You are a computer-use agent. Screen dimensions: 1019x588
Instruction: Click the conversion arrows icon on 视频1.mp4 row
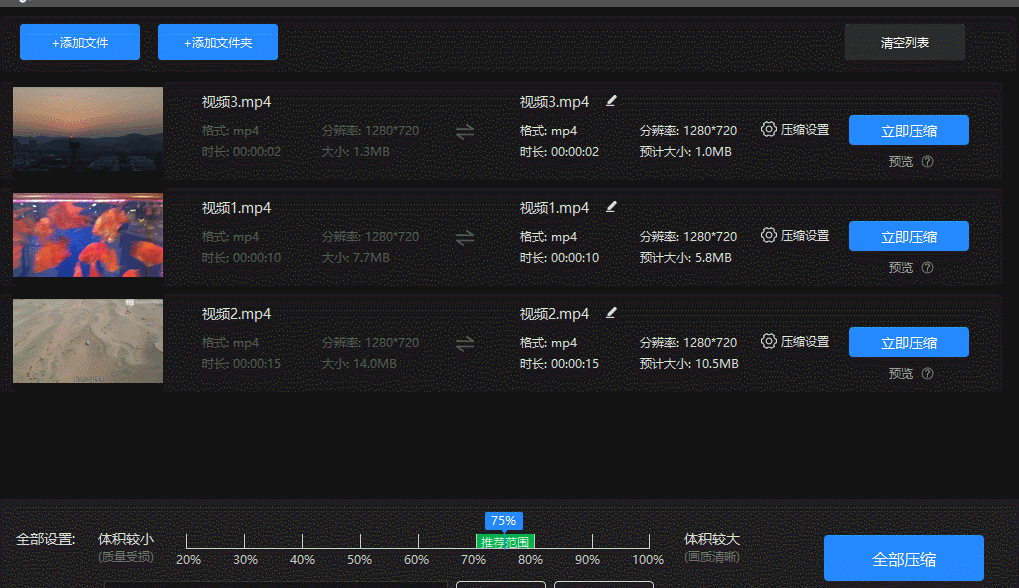coord(464,237)
